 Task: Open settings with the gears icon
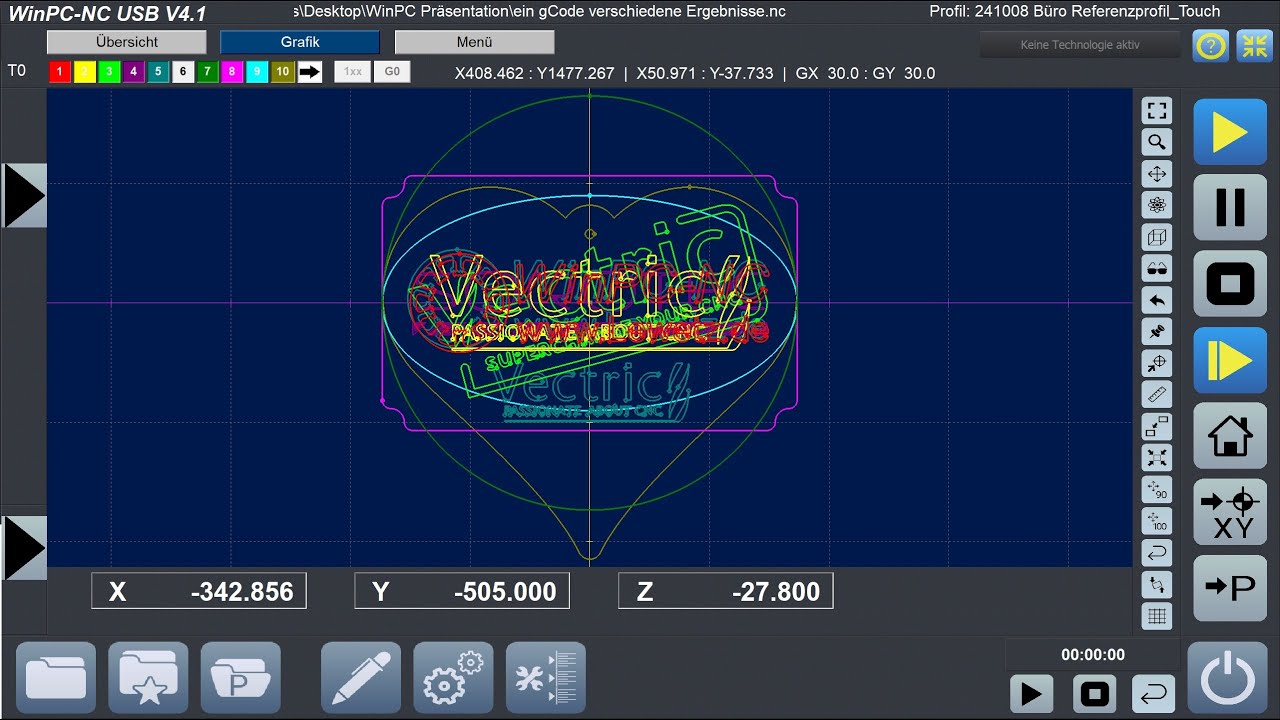click(x=453, y=678)
